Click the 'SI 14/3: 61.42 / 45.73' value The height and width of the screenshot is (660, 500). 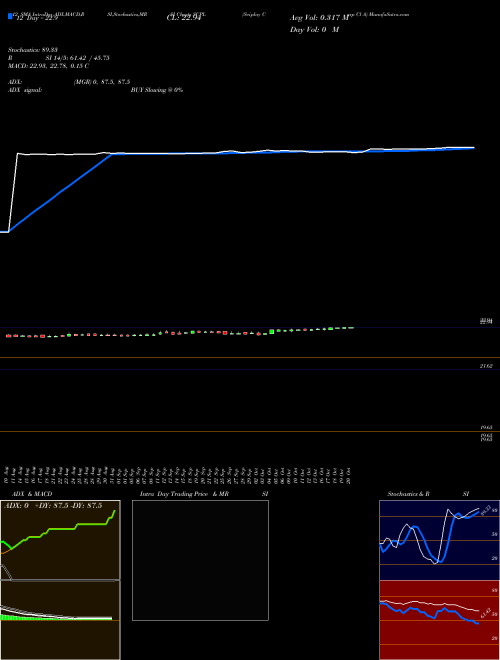[77, 58]
